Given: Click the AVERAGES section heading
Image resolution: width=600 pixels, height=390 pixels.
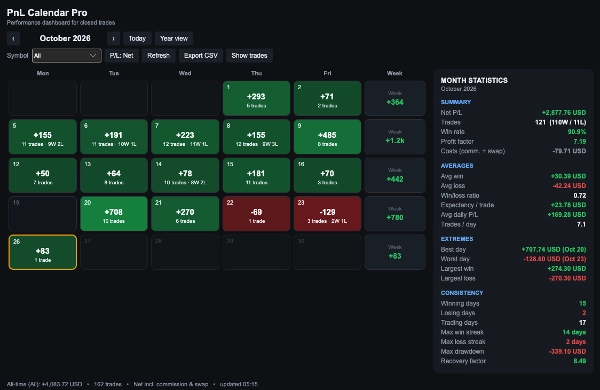Looking at the screenshot, I should 457,166.
